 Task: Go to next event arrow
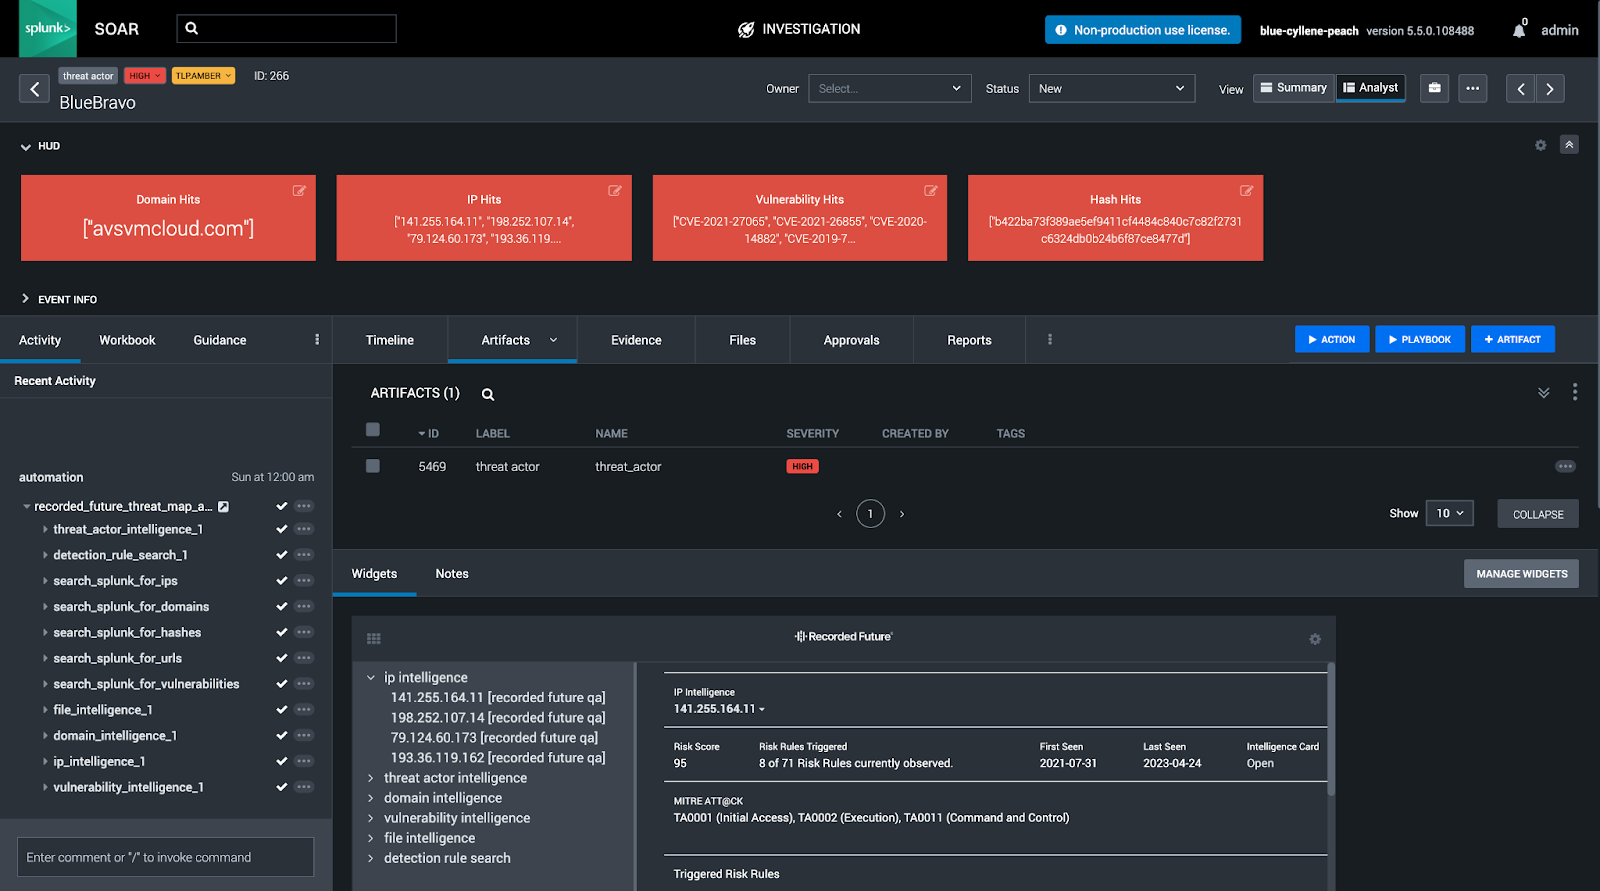click(x=1550, y=88)
